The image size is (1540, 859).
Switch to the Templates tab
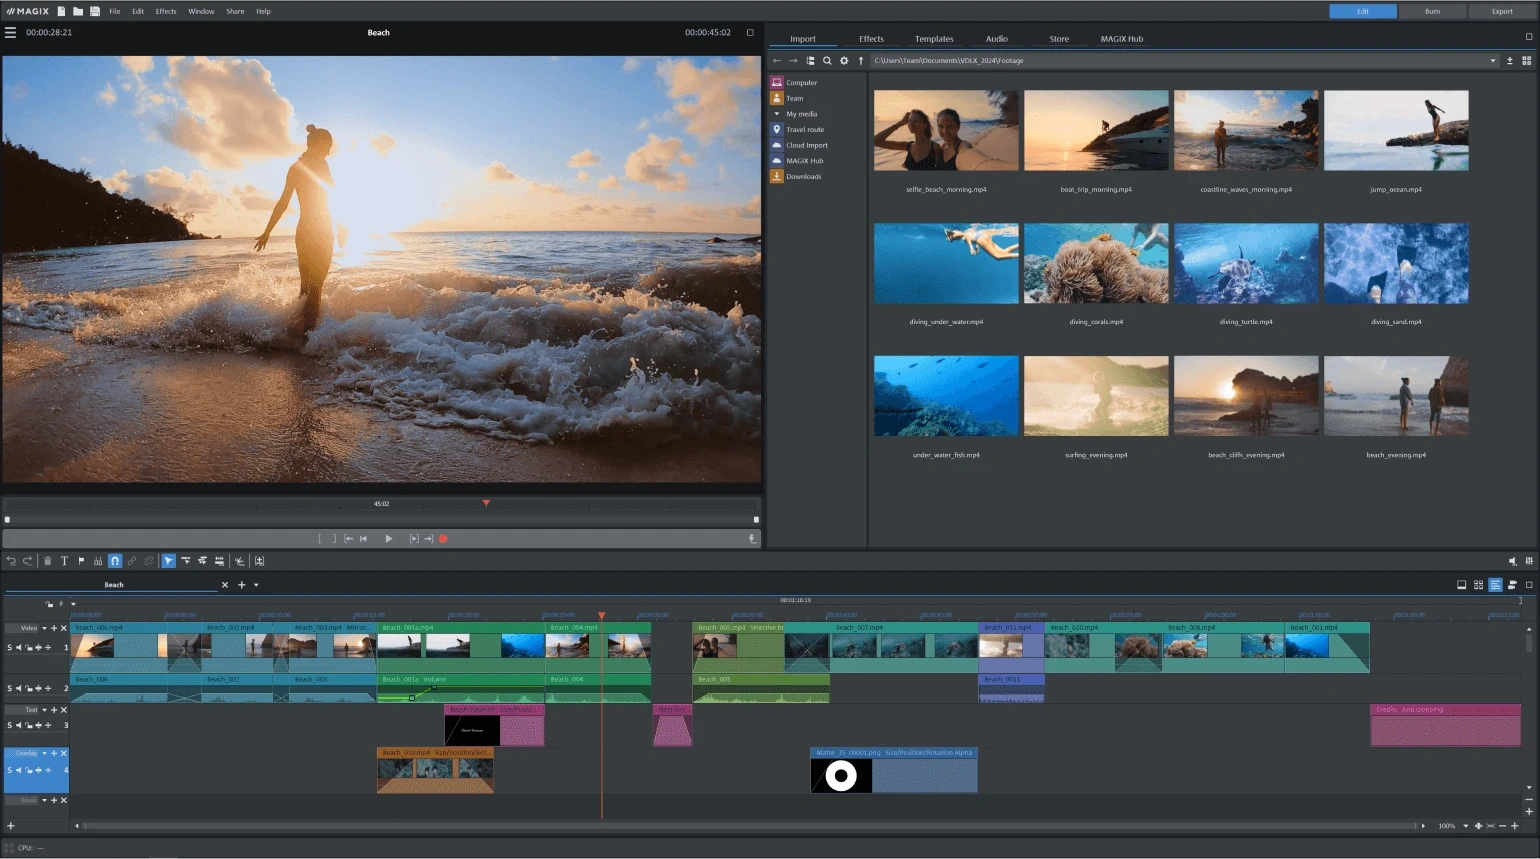[934, 39]
